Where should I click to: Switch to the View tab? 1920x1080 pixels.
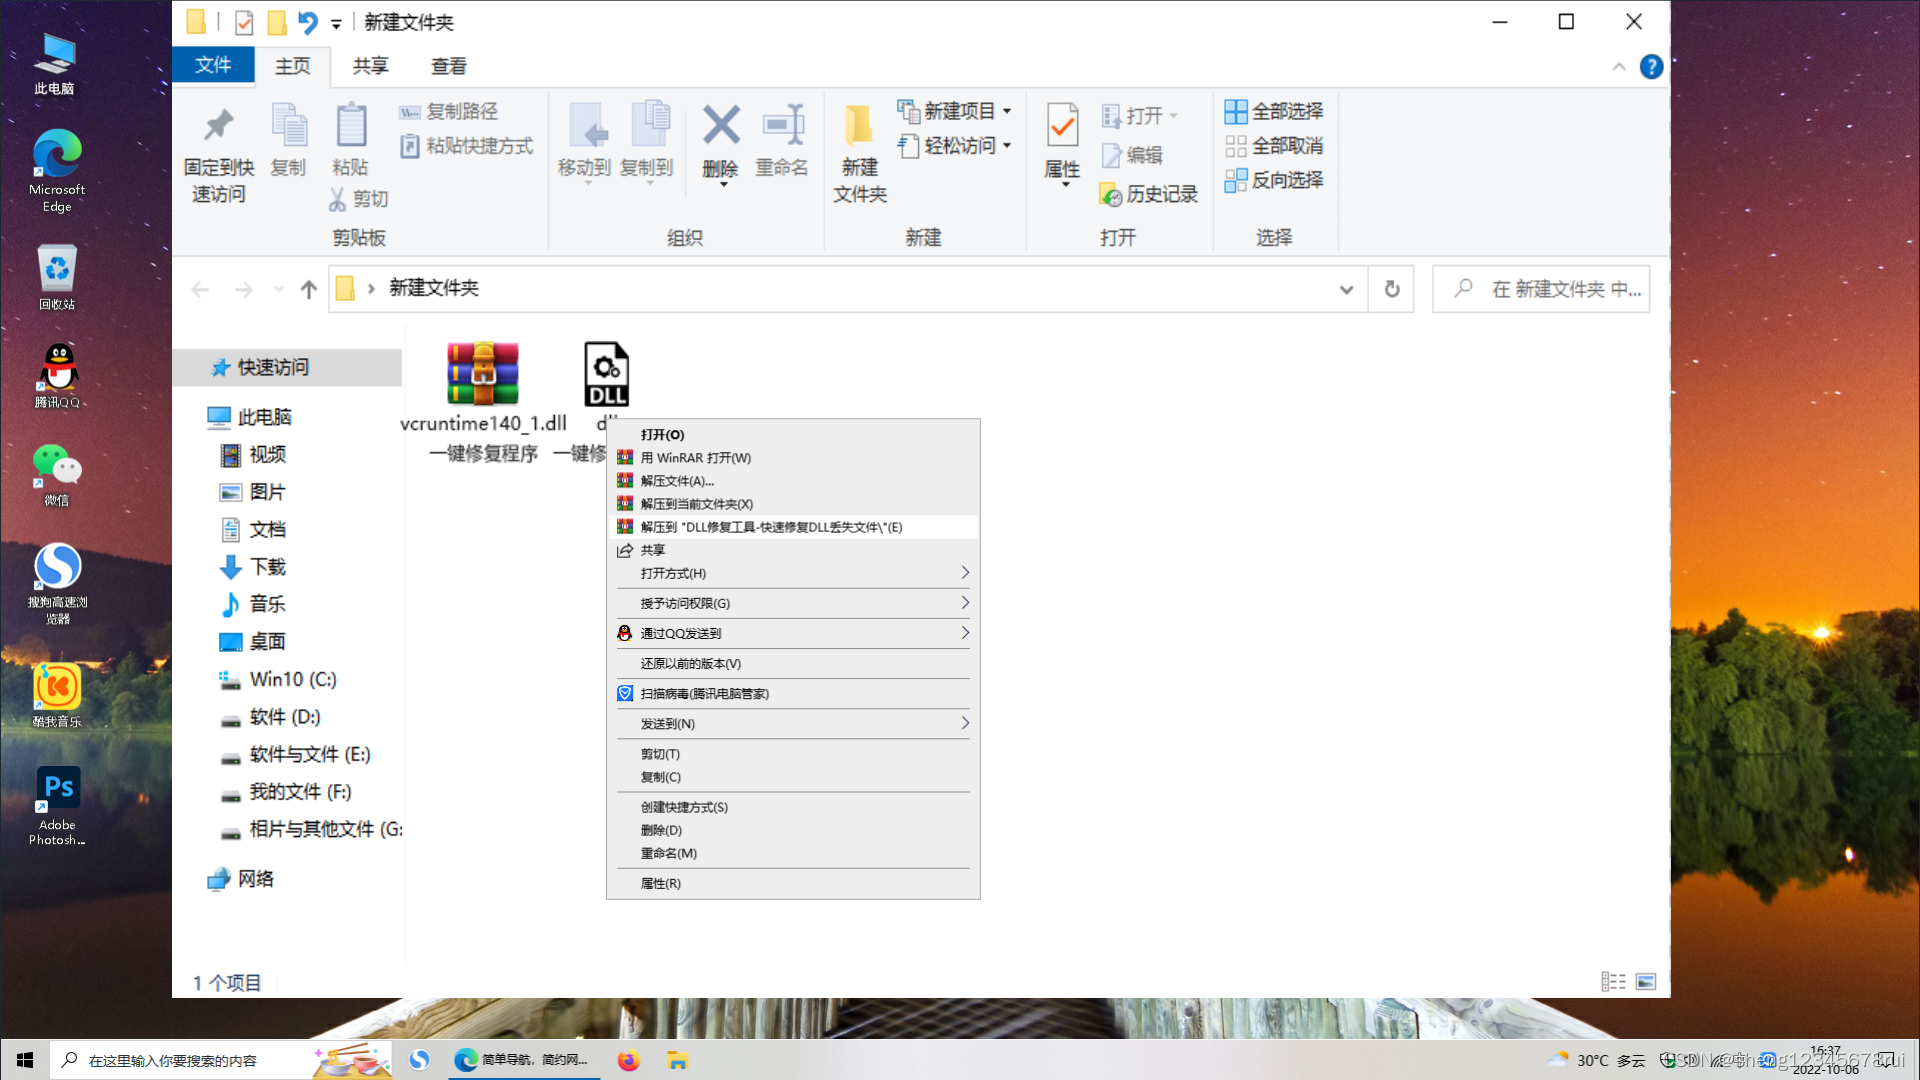pyautogui.click(x=448, y=66)
